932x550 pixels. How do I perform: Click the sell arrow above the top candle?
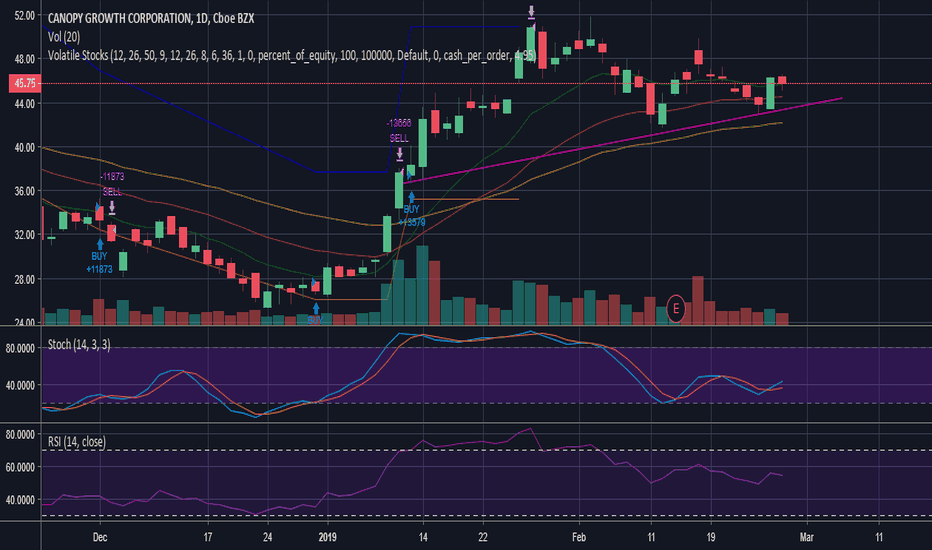point(531,12)
